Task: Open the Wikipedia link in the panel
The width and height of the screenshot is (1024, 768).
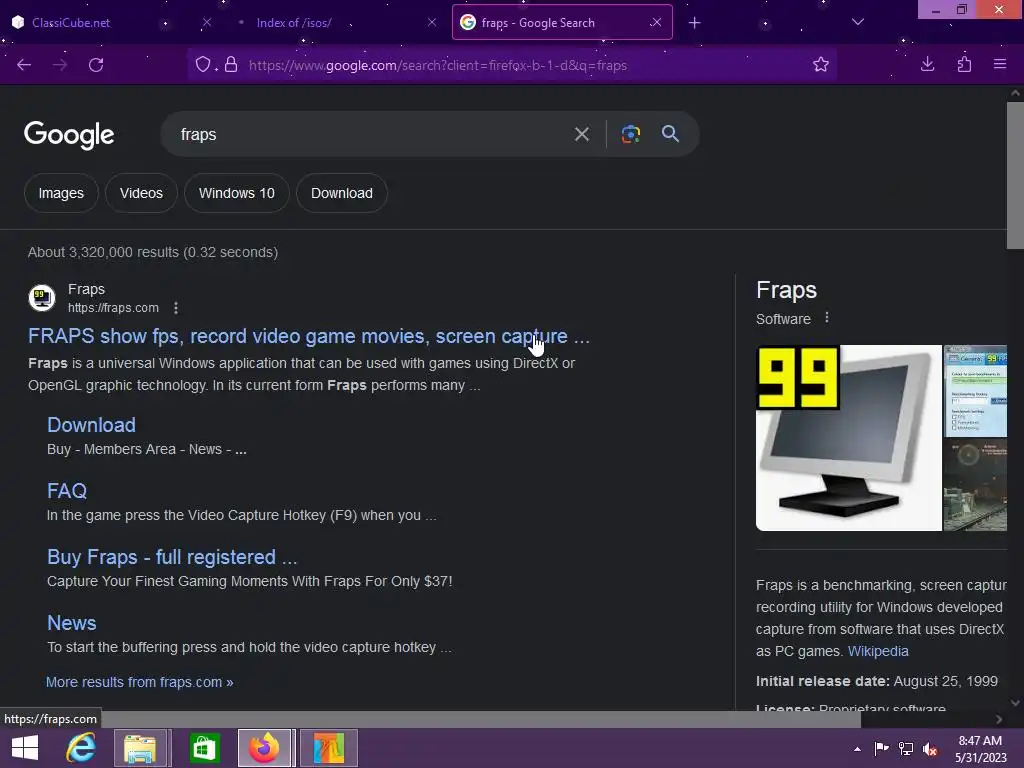Action: pyautogui.click(x=878, y=651)
